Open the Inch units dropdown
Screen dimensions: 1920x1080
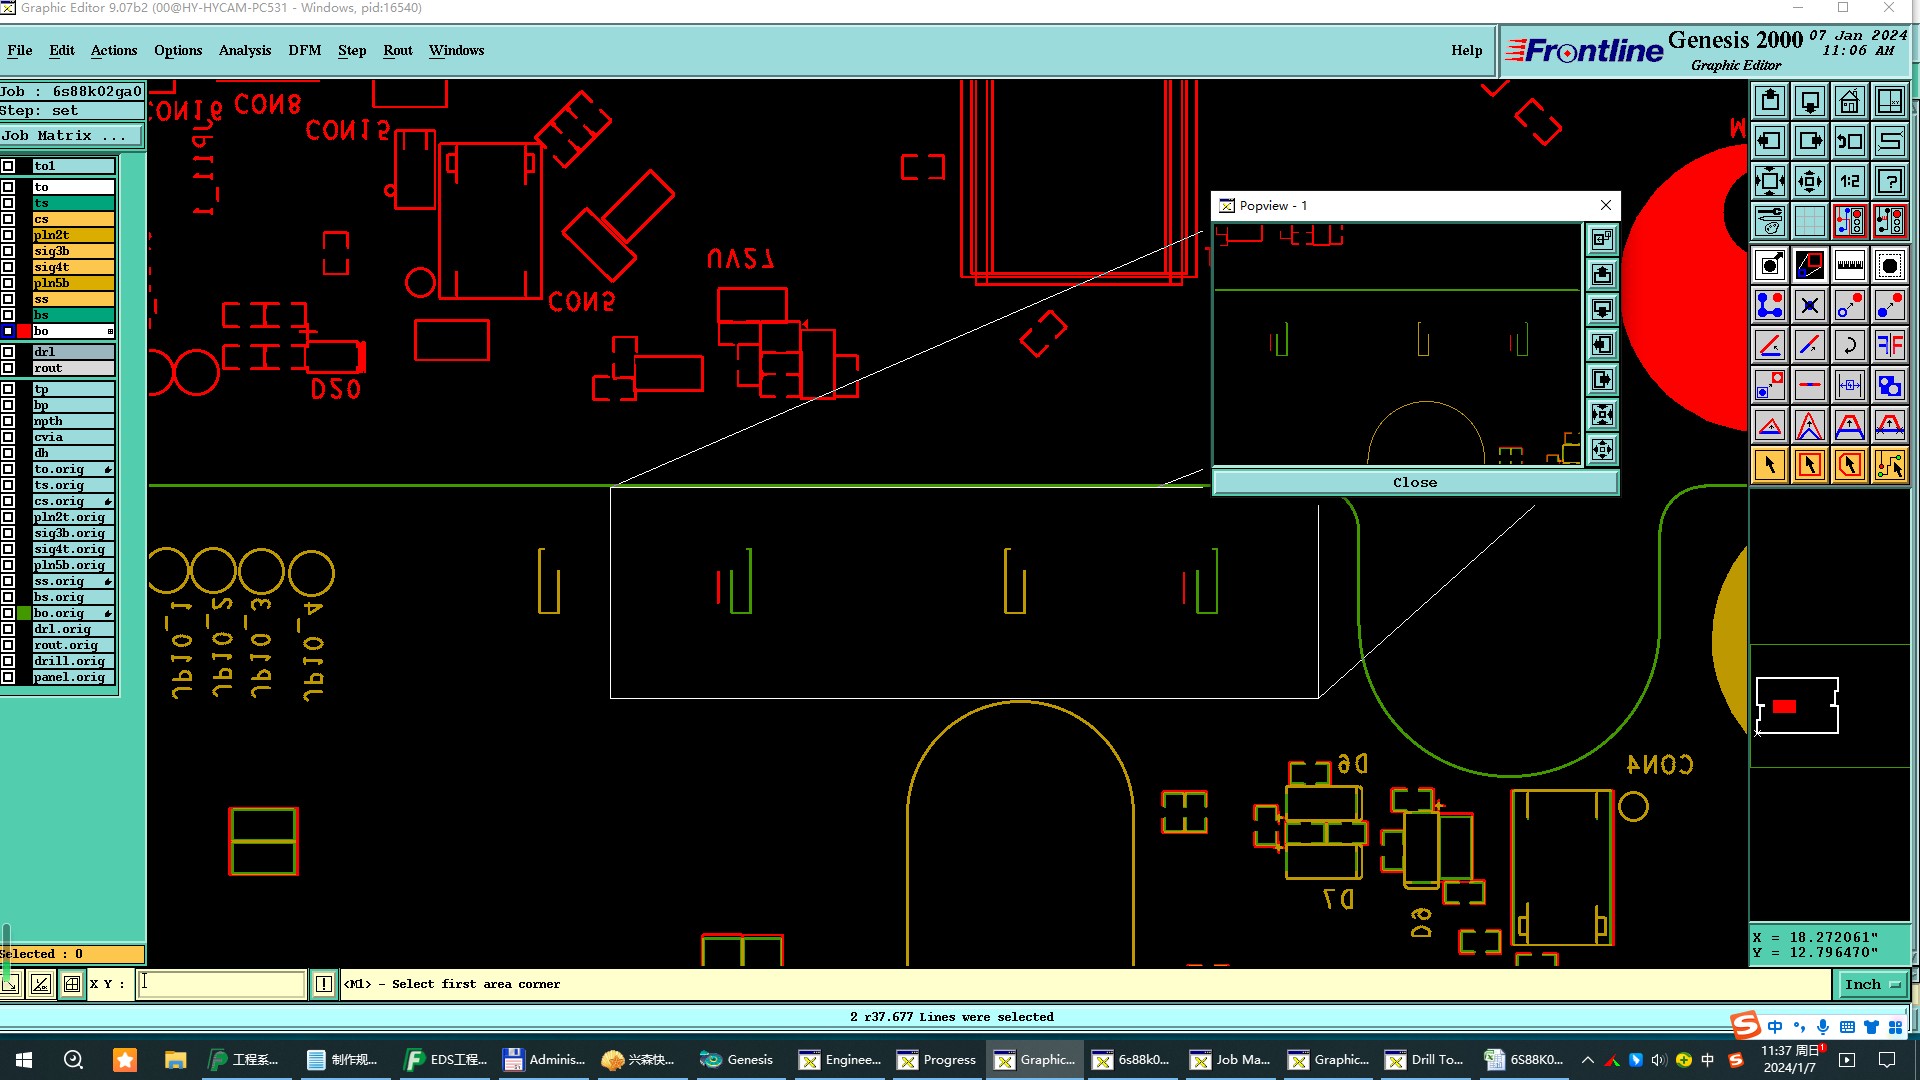click(x=1871, y=984)
